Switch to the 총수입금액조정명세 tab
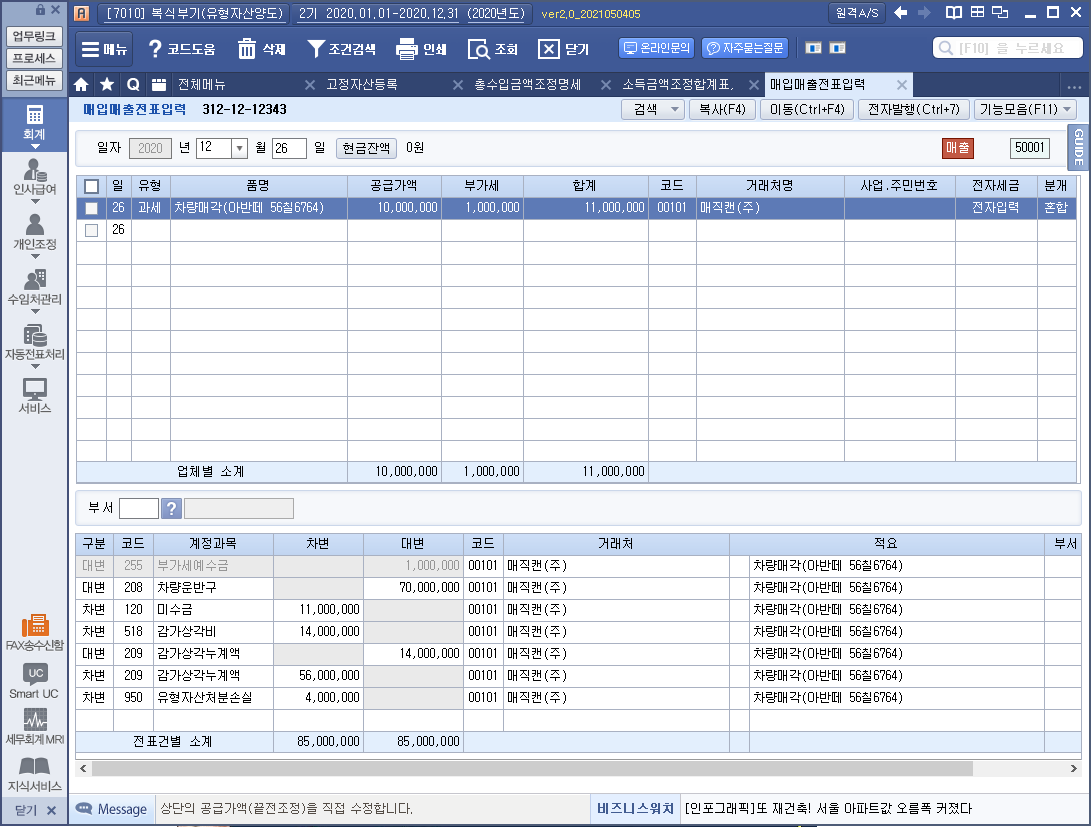 pyautogui.click(x=527, y=85)
